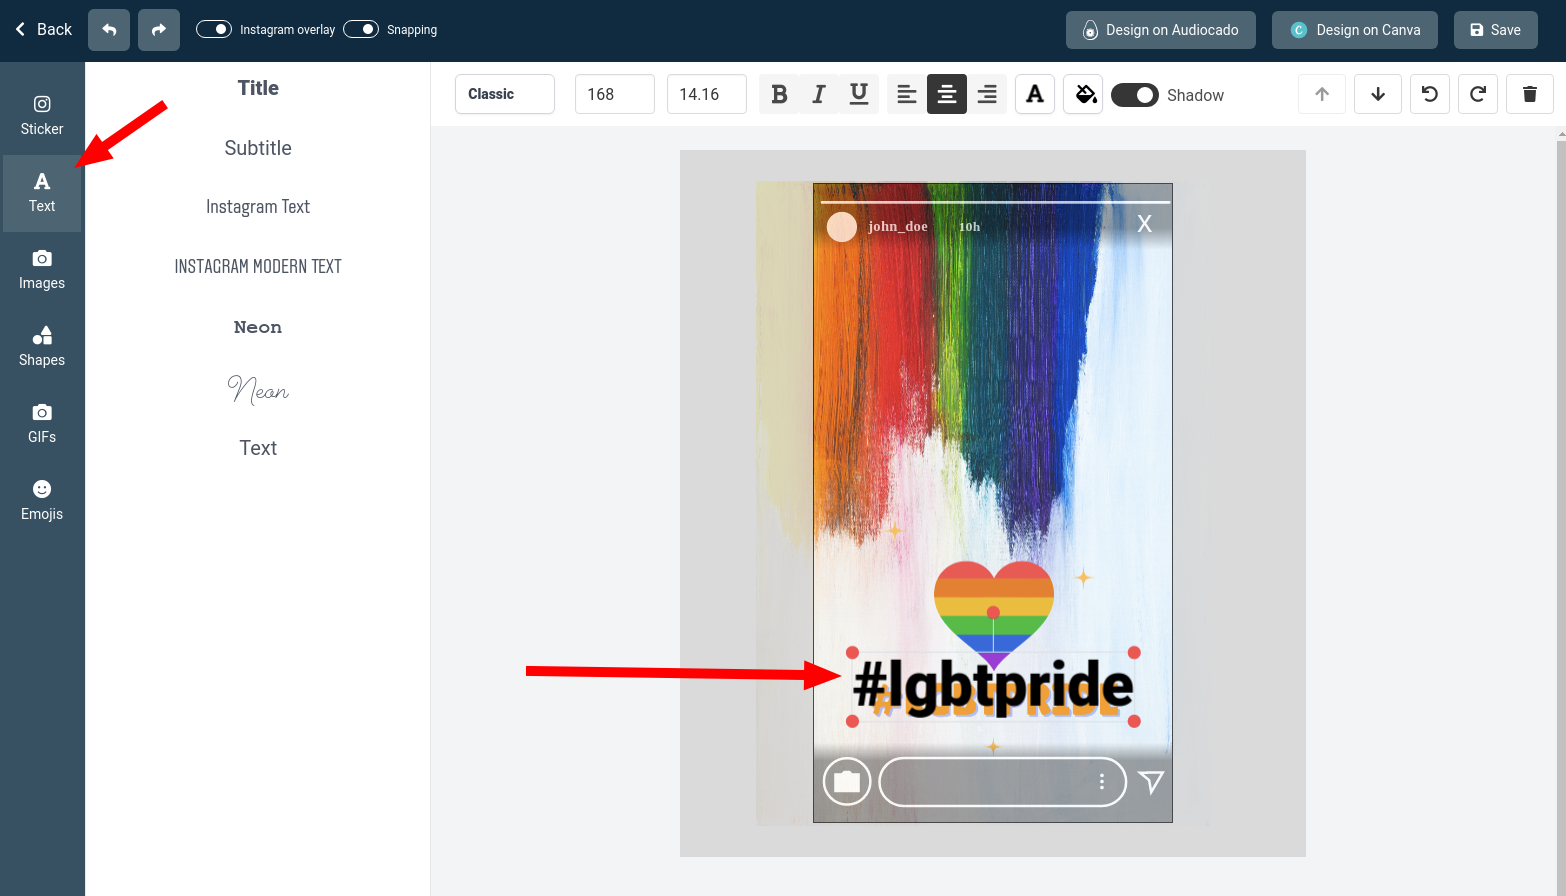The image size is (1566, 896).
Task: Align text to the left
Action: tap(906, 94)
